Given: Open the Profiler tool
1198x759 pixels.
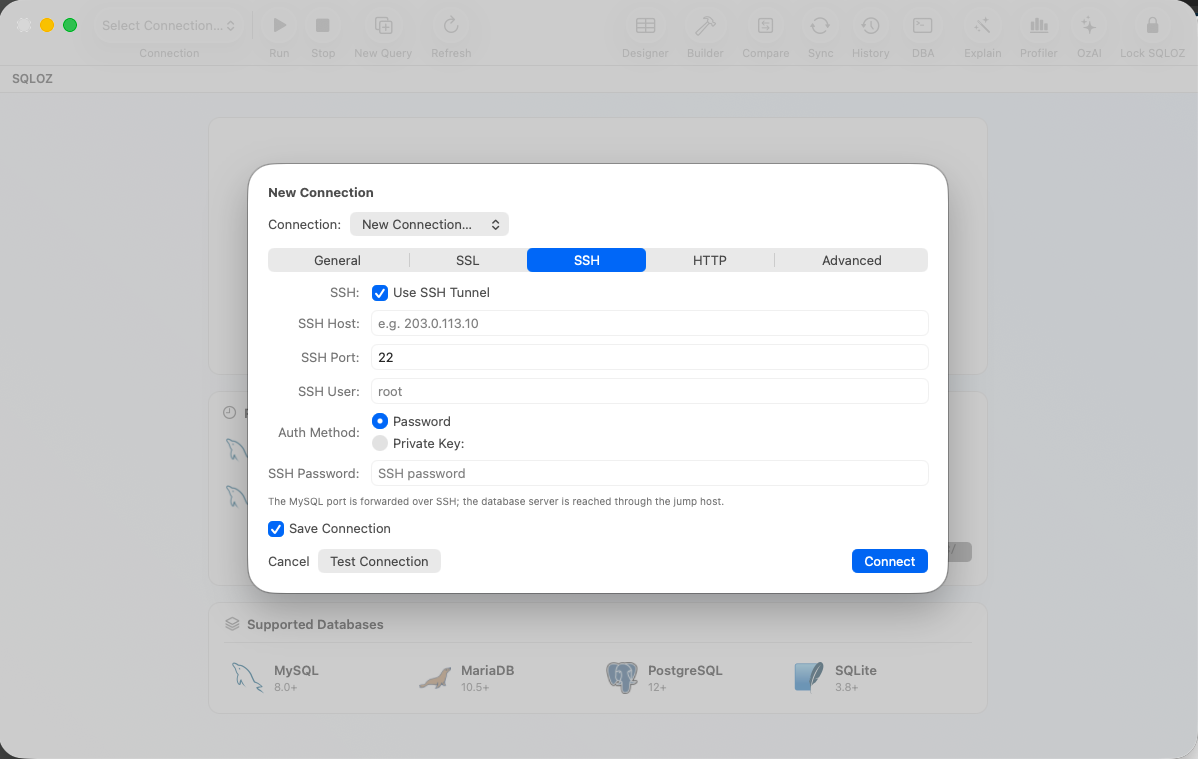Looking at the screenshot, I should click(x=1038, y=26).
